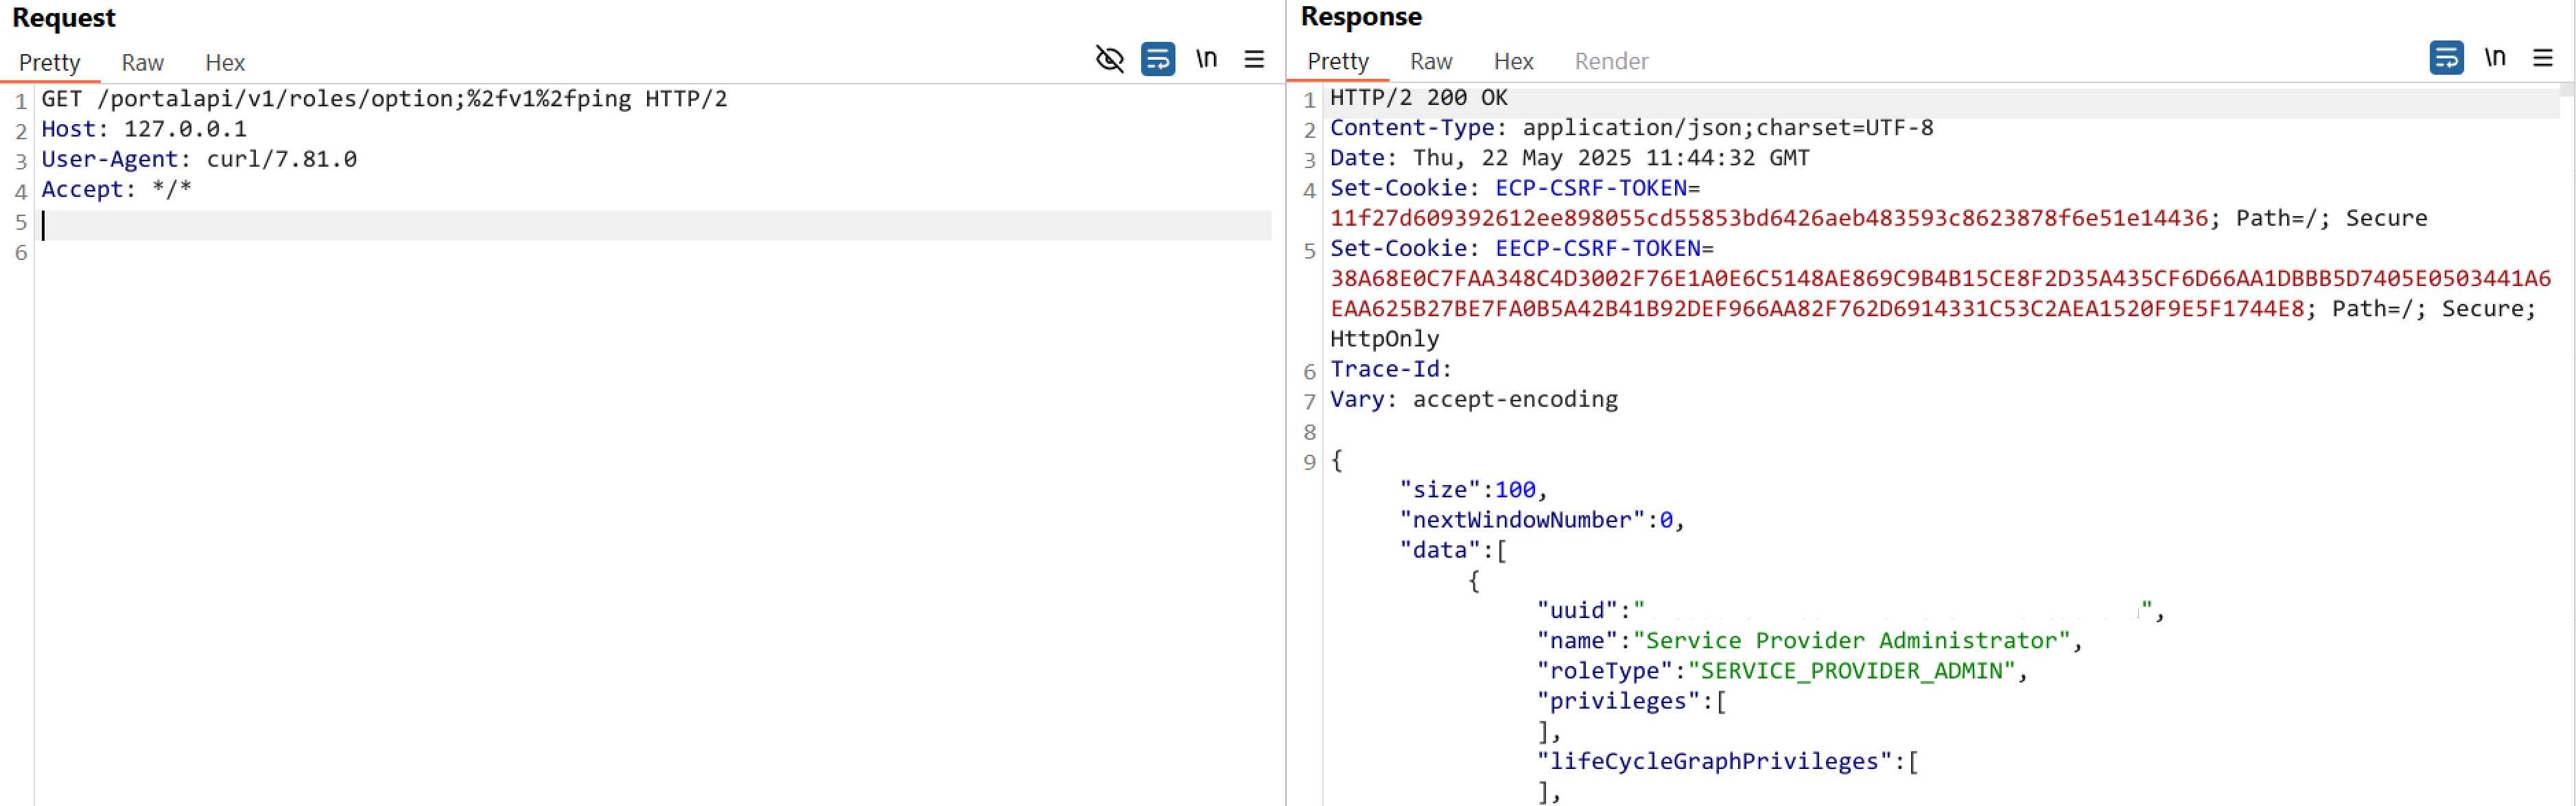Toggle show newline characters in Request panel
2576x806 pixels.
[x=1207, y=59]
